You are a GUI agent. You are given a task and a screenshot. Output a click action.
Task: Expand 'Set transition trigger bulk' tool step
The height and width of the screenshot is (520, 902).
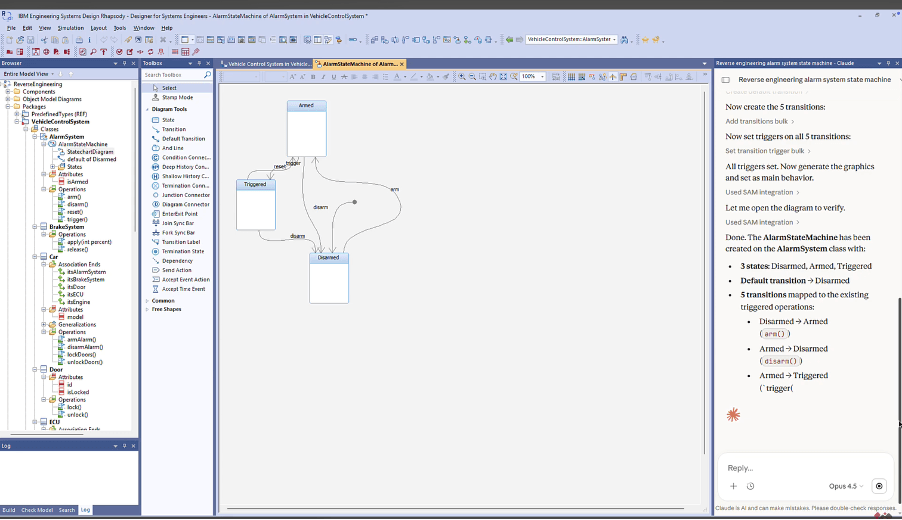(x=768, y=151)
